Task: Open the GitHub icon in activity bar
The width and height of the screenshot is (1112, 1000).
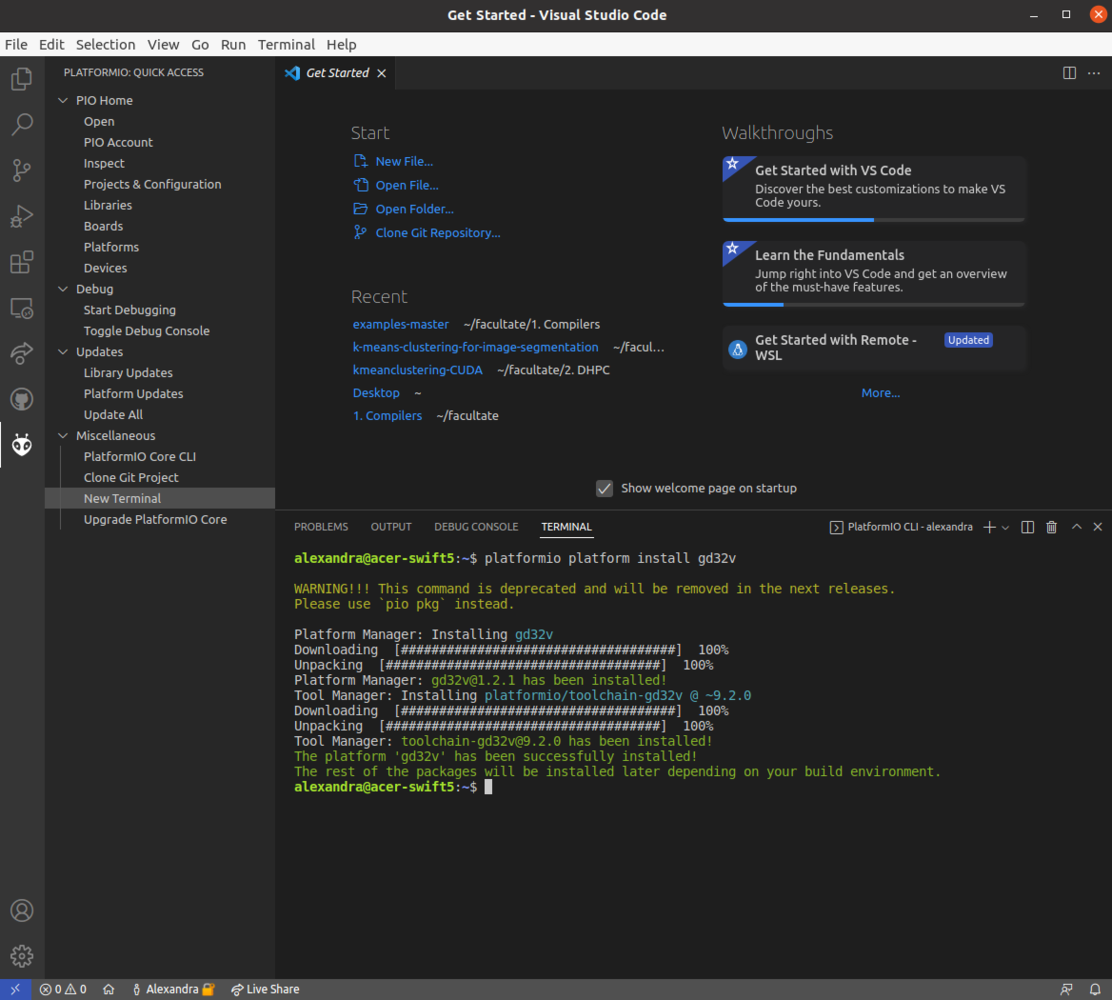Action: (21, 399)
